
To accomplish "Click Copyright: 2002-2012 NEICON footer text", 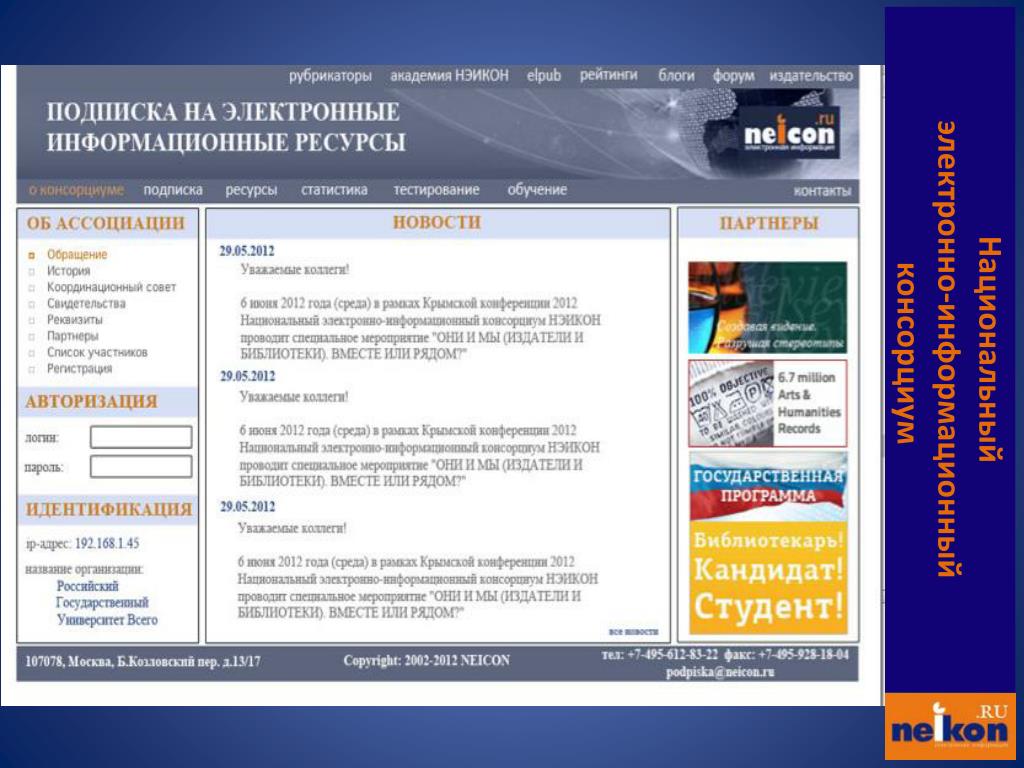I will click(x=426, y=660).
